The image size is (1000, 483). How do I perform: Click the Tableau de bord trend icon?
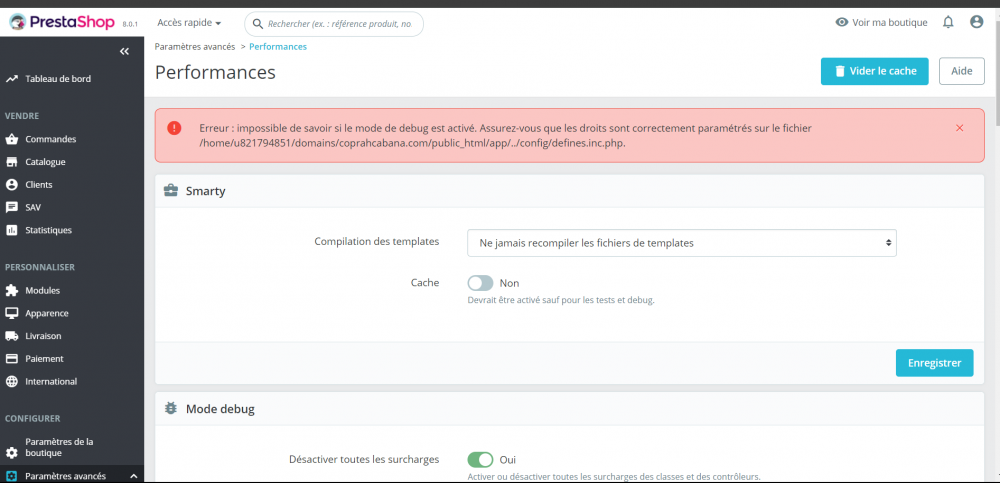pos(11,79)
